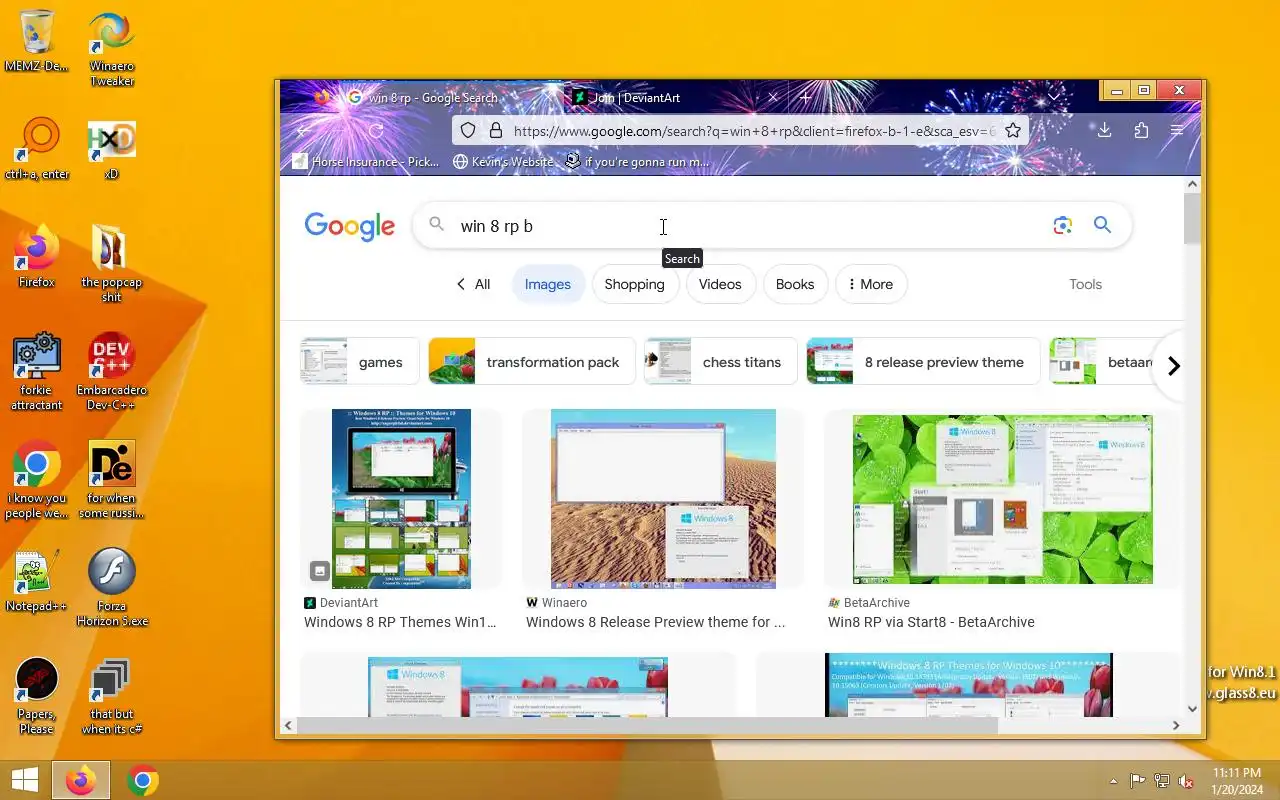Open the 'ctrl+a, enter' desktop shortcut
This screenshot has width=1280, height=800.
pos(37,149)
